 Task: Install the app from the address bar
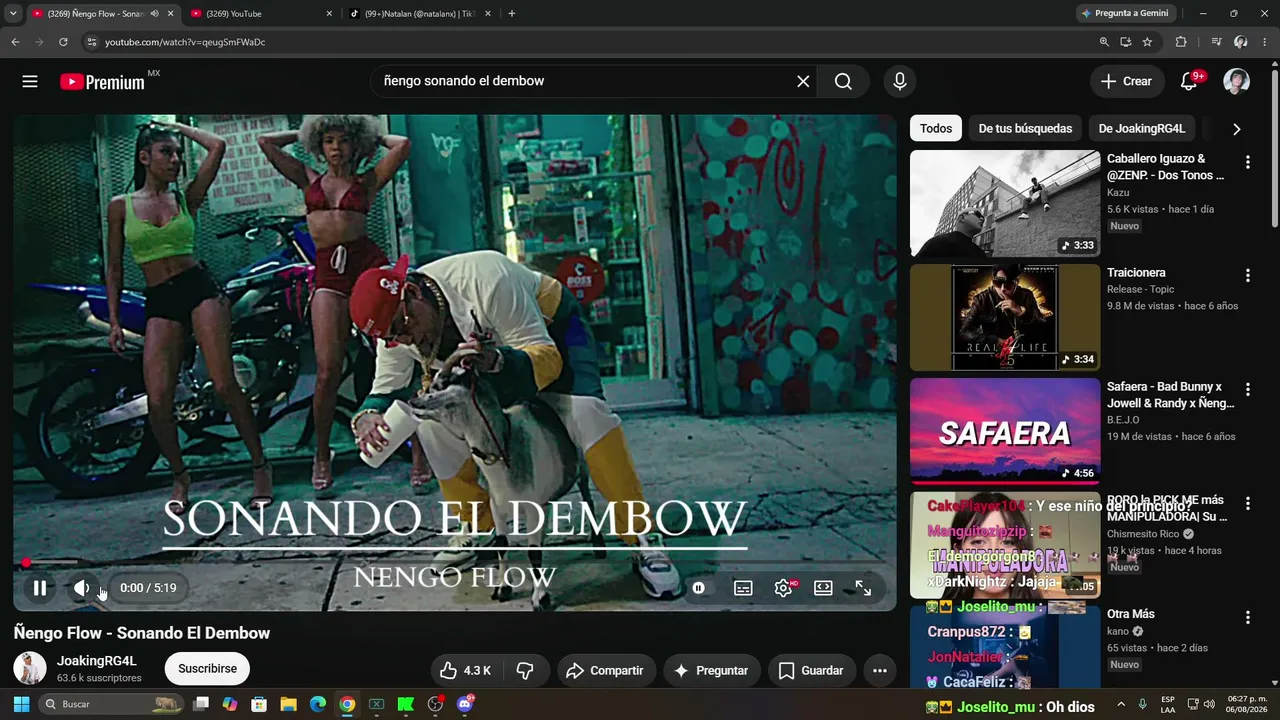tap(1126, 42)
